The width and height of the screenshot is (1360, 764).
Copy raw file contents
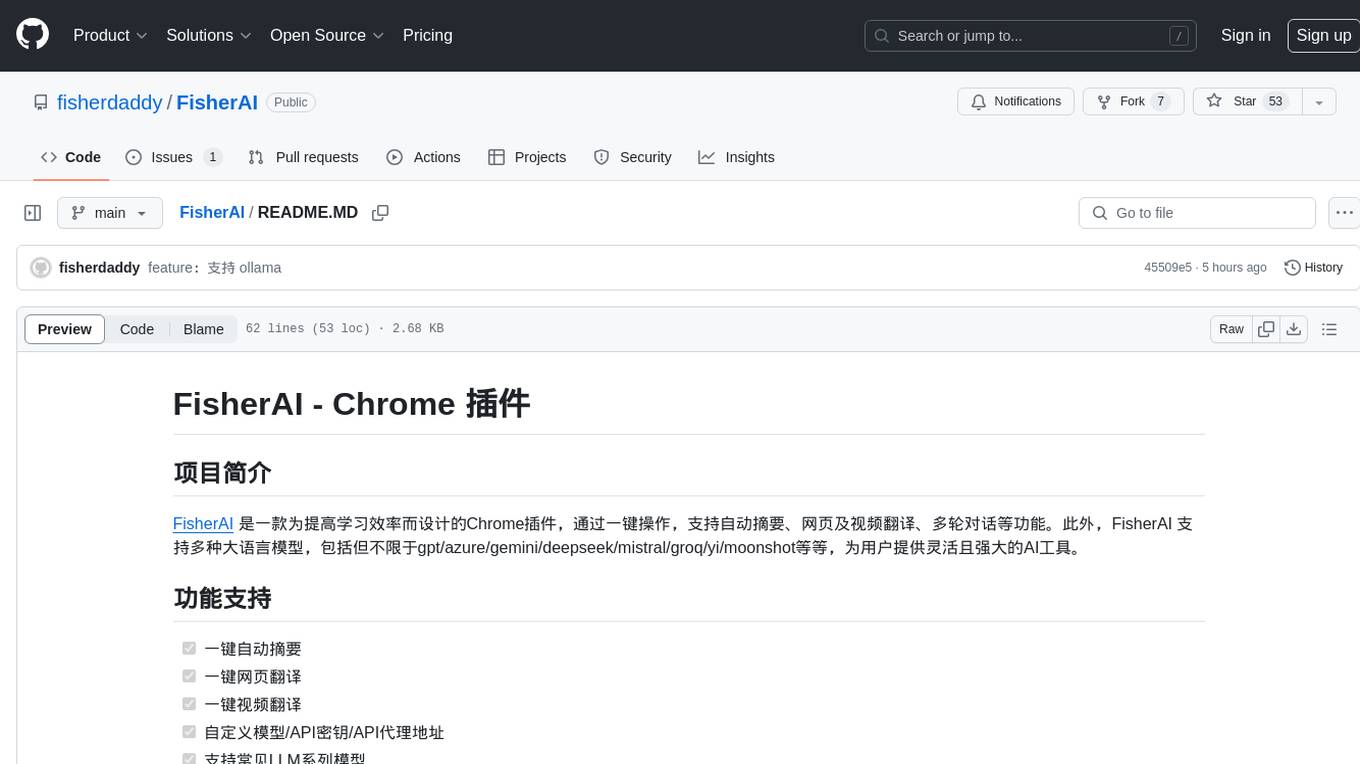1266,329
